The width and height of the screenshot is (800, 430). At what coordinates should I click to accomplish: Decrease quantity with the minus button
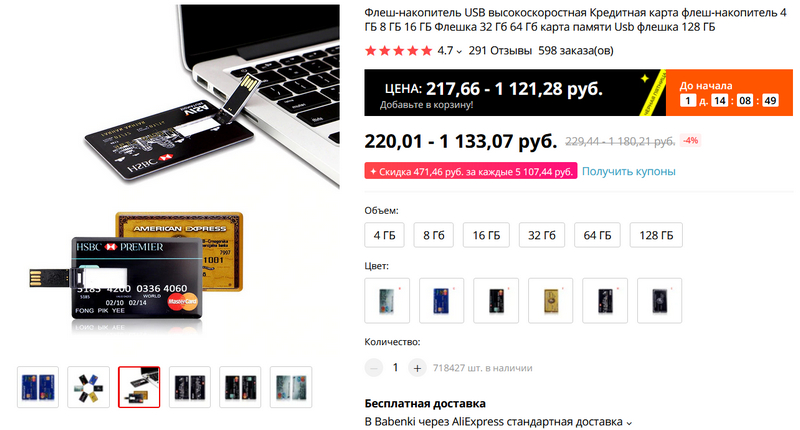(x=373, y=368)
